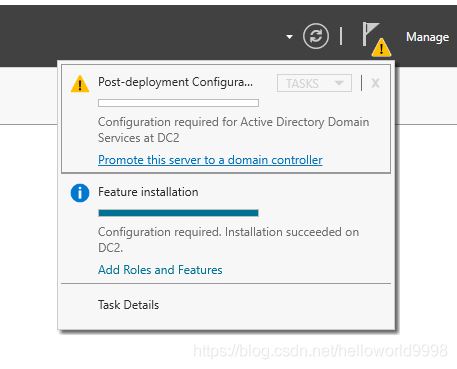Open the Notifications flag icon
Image resolution: width=457 pixels, height=369 pixels.
(370, 34)
